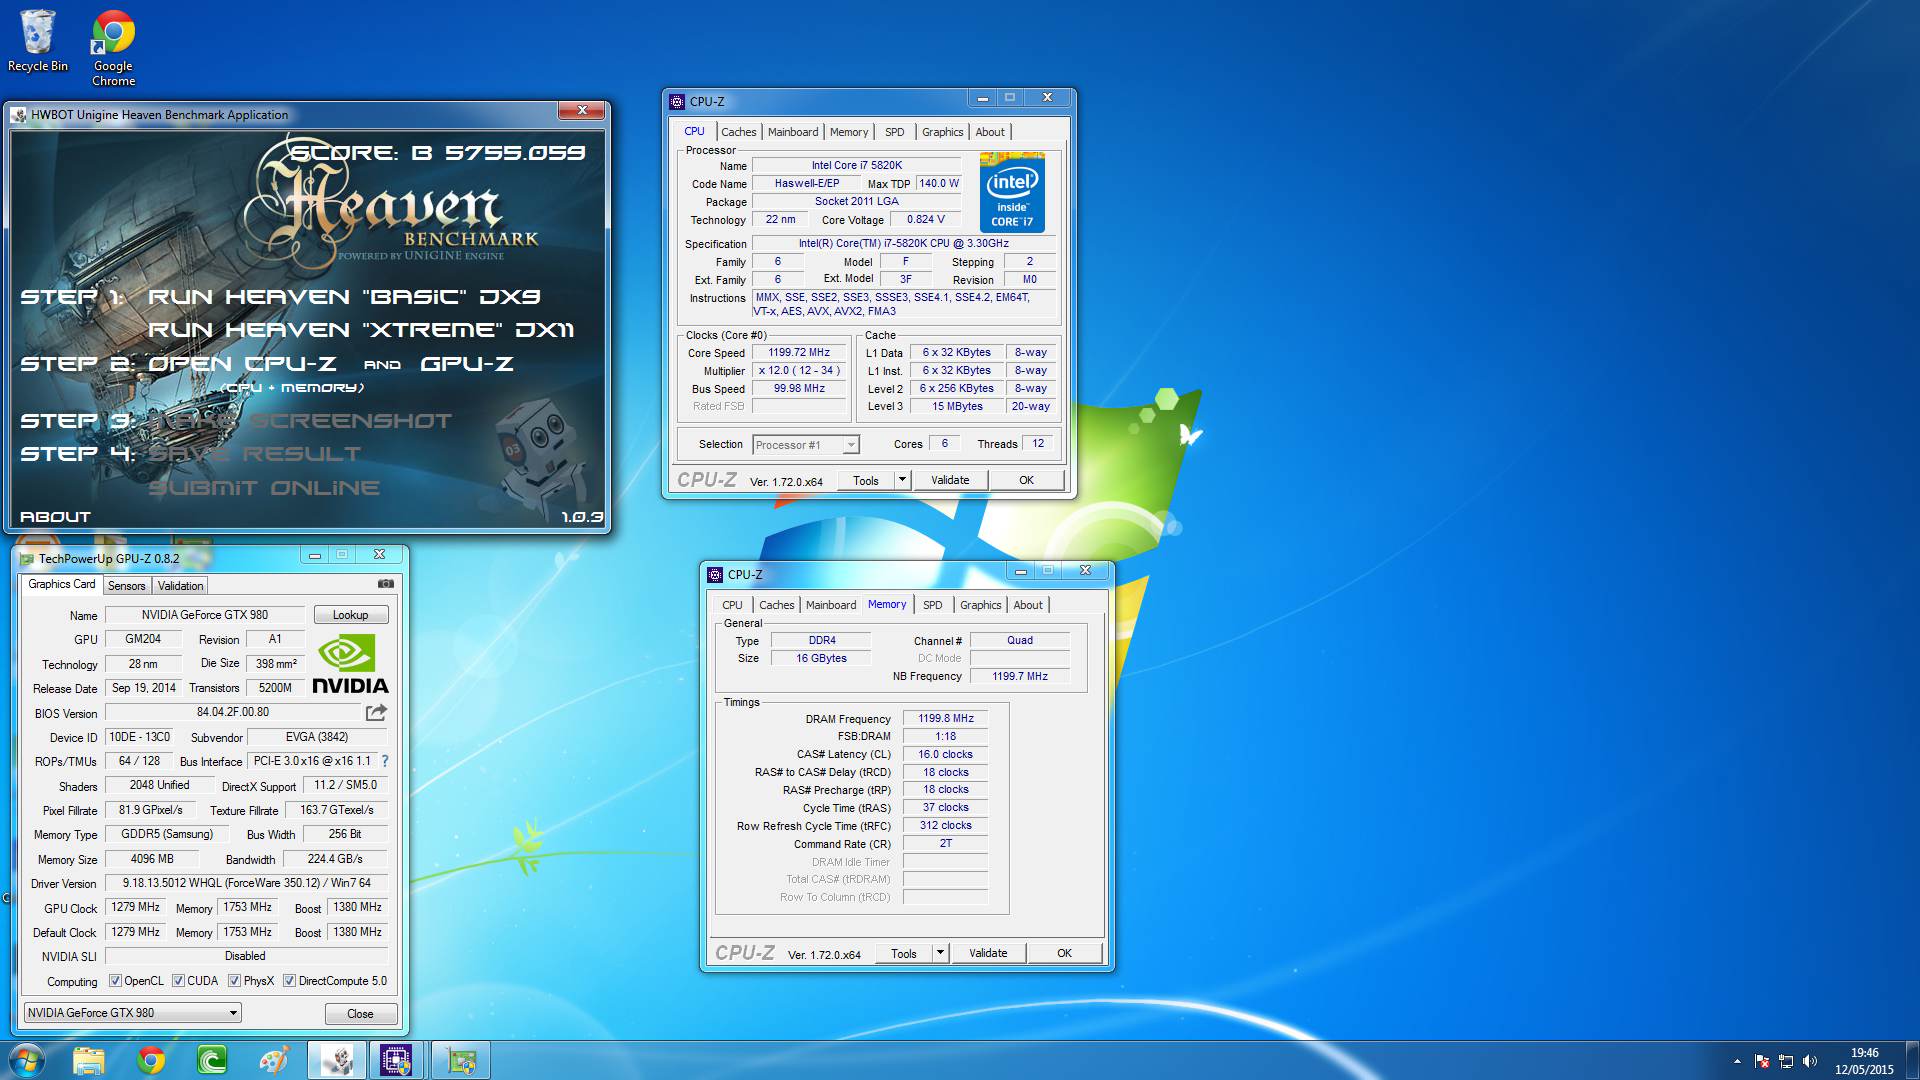1920x1080 pixels.
Task: Click the Heaven Benchmark title bar icon
Action: [x=19, y=115]
